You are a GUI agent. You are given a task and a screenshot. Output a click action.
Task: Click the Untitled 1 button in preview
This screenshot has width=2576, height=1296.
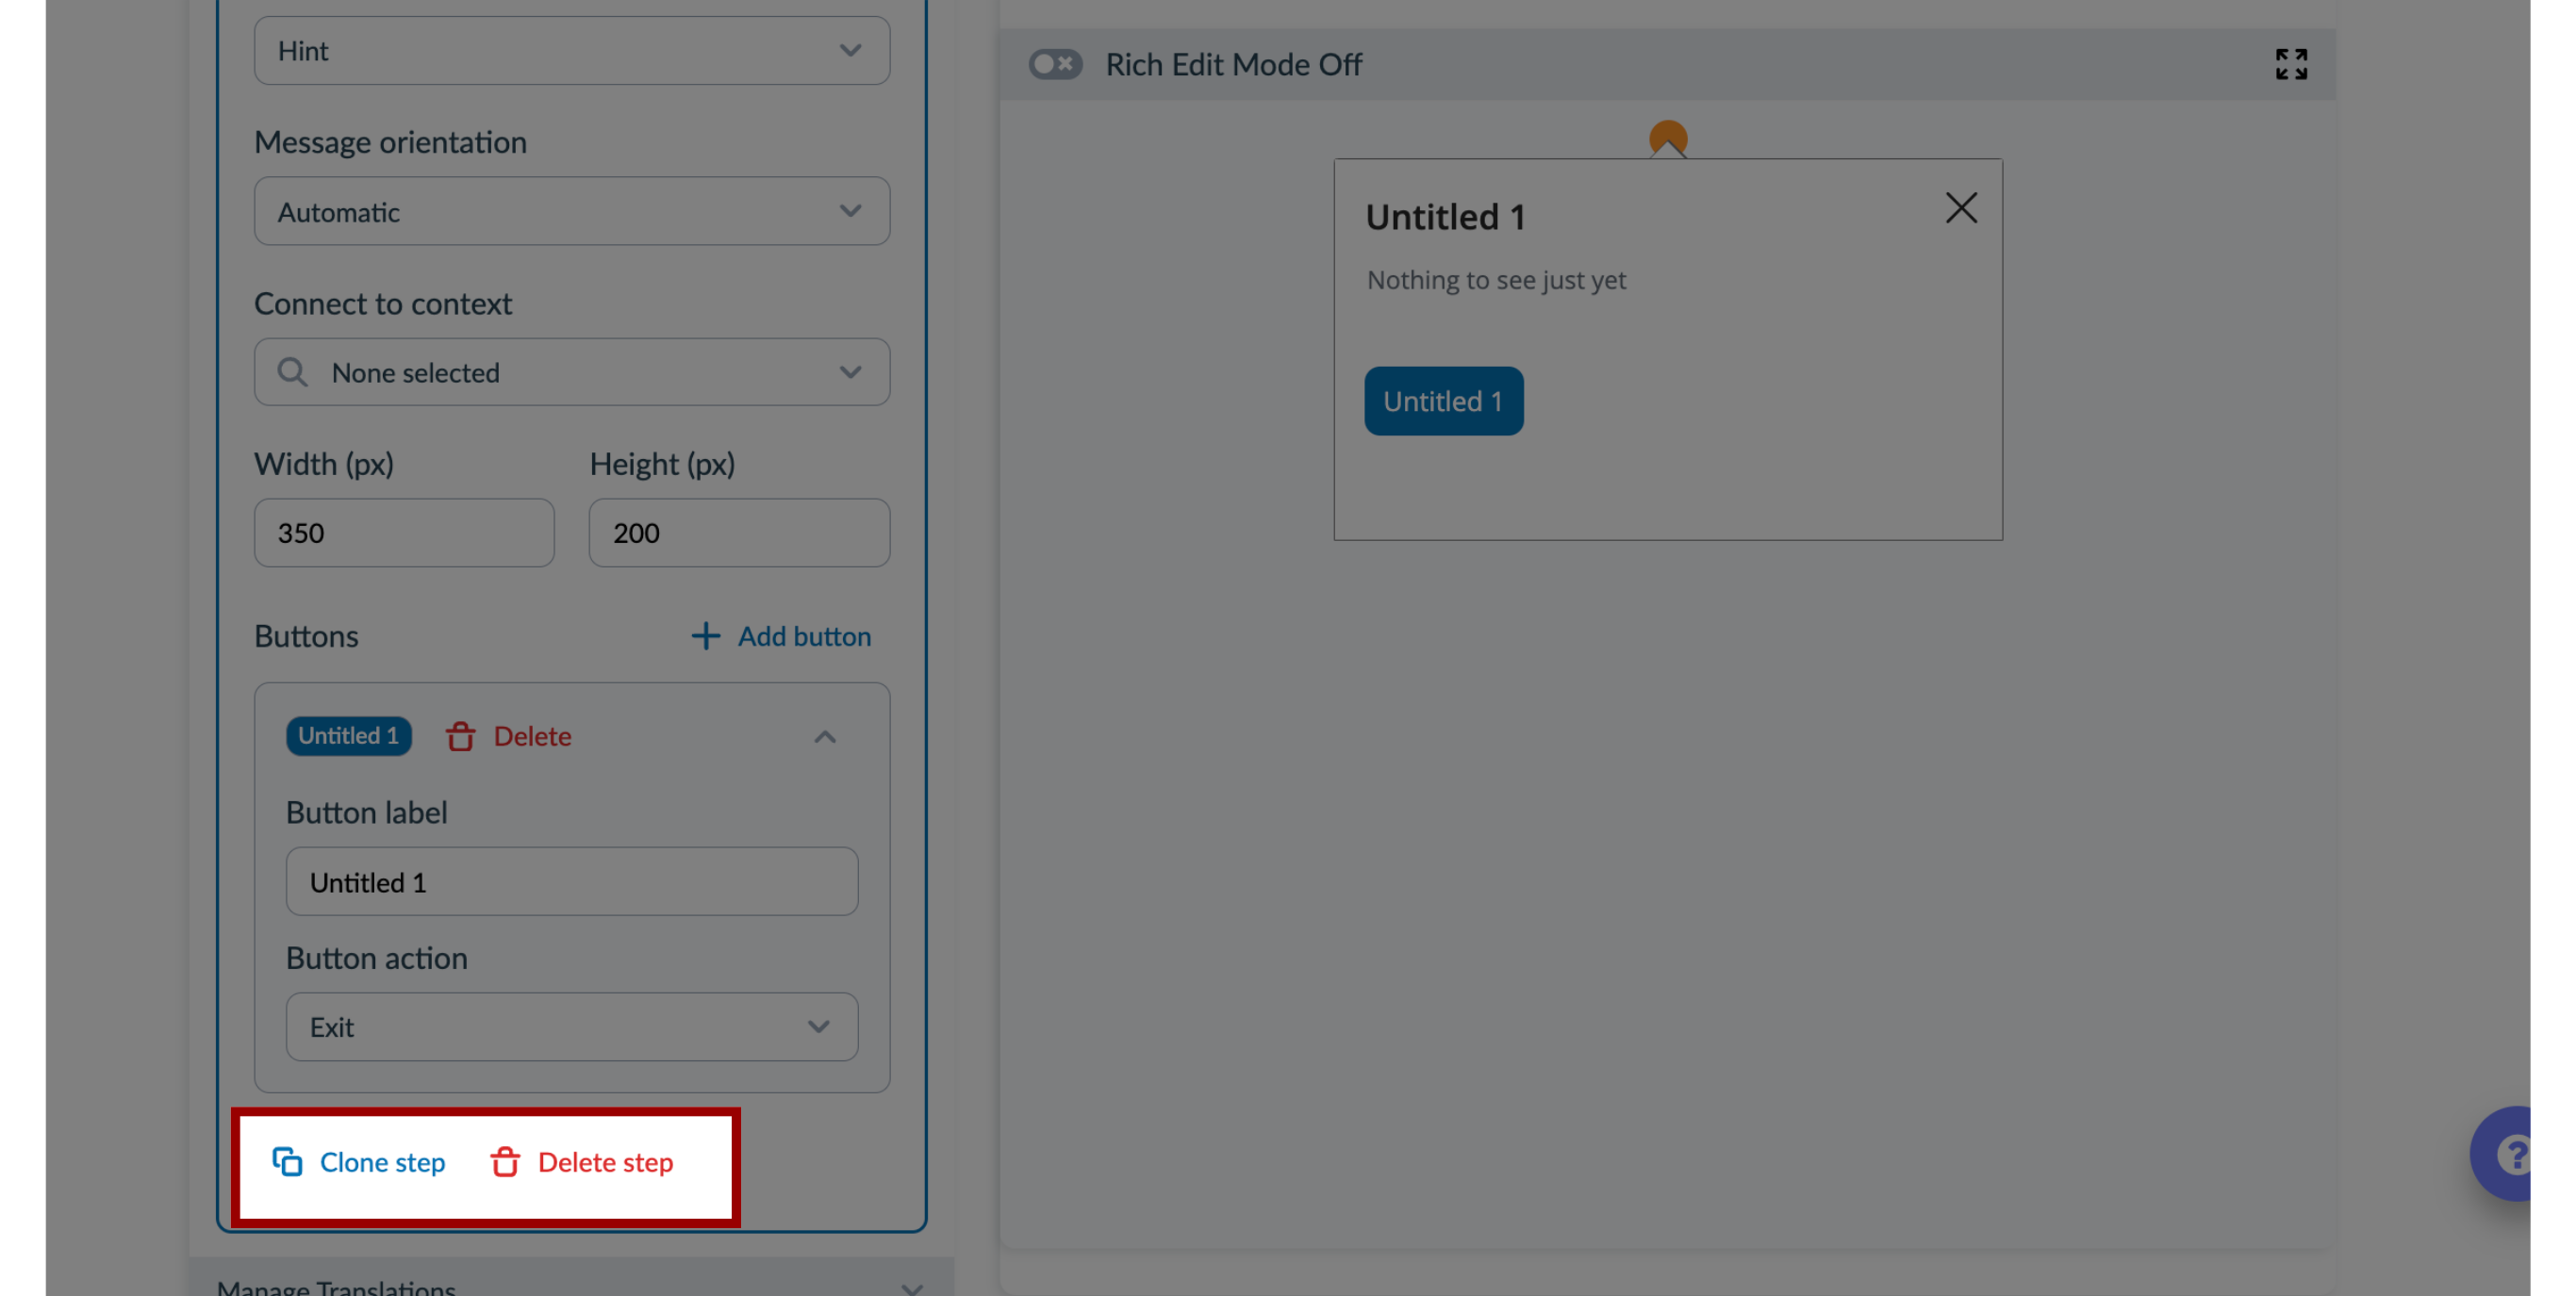coord(1440,399)
